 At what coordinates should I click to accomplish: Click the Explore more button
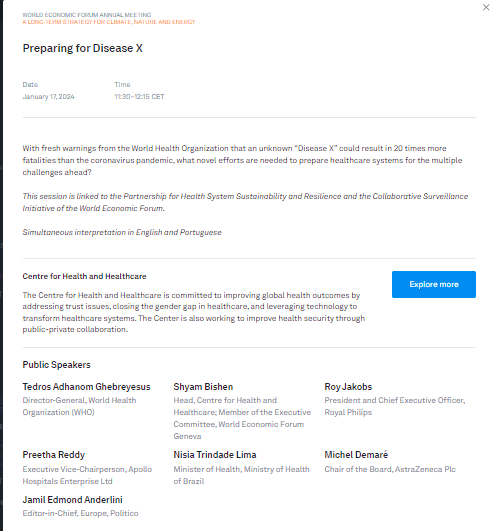[x=434, y=284]
